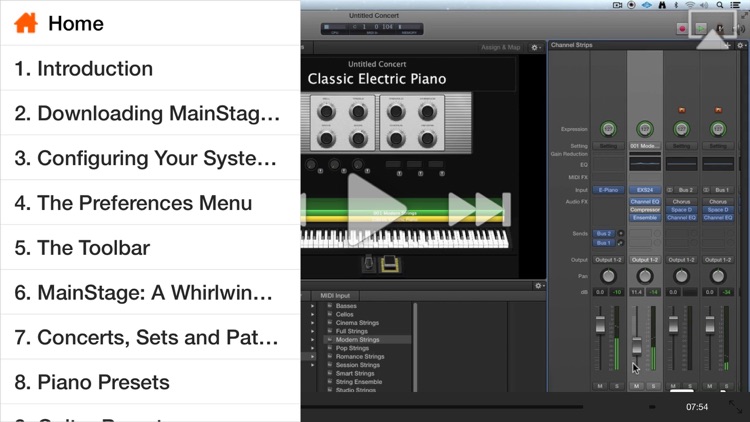Select Romance Strings in the library list
750x422 pixels.
point(360,356)
